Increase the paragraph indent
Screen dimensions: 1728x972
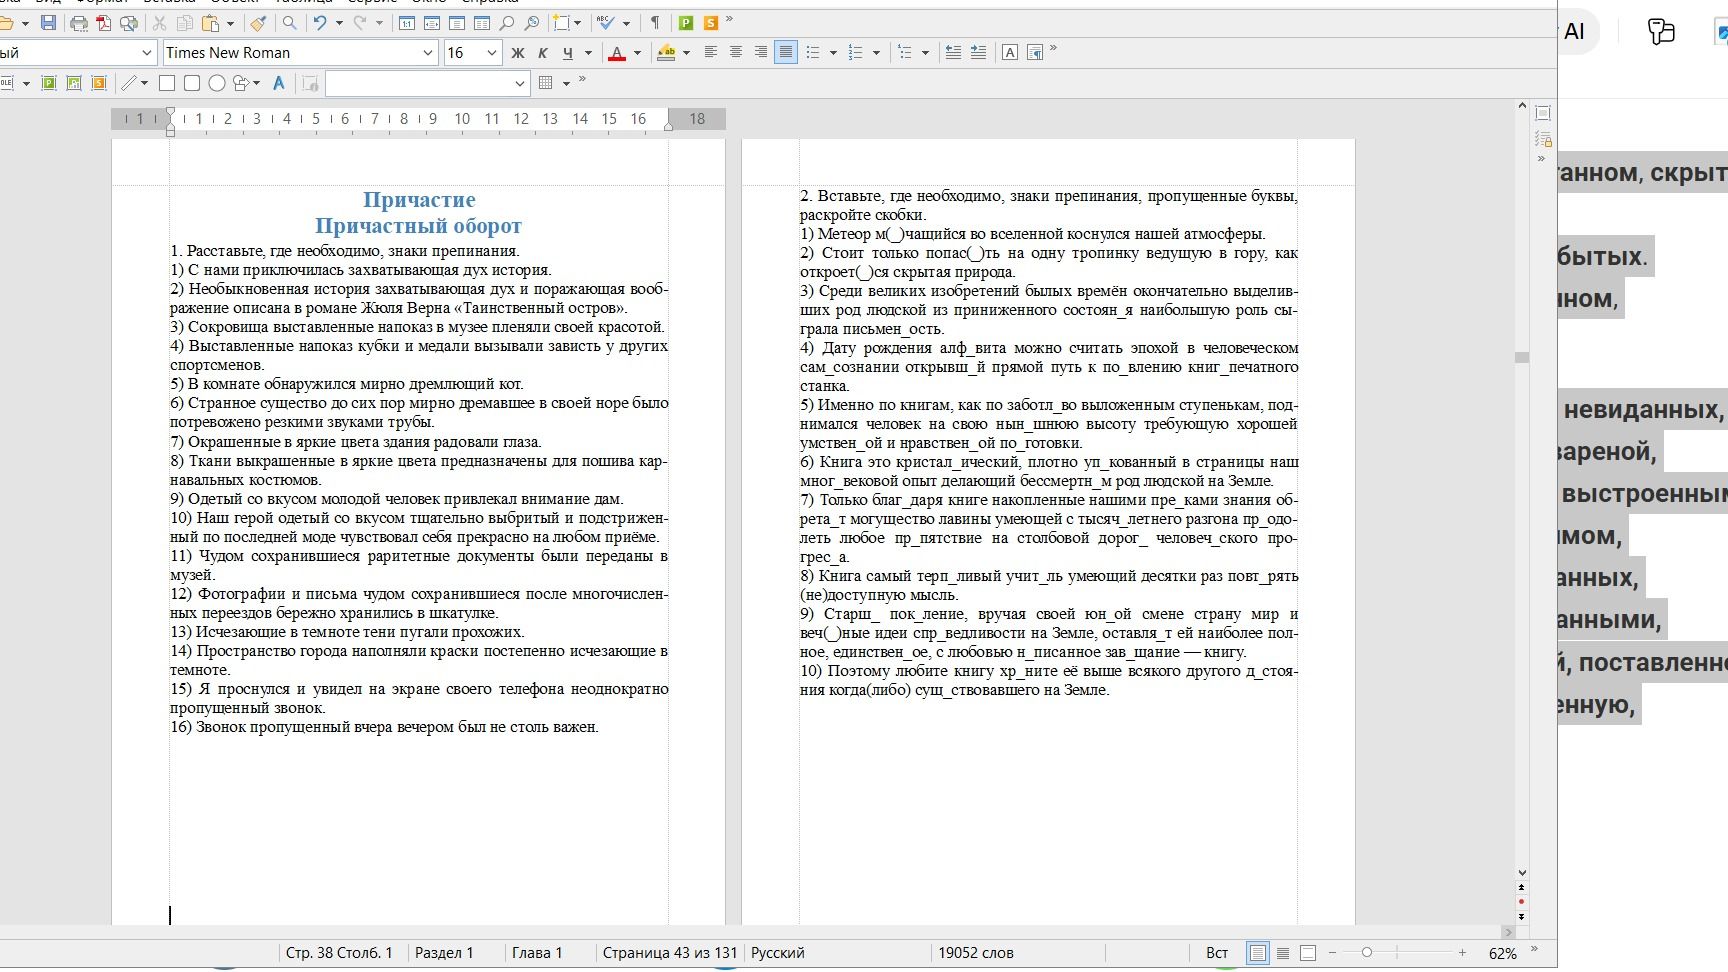tap(978, 53)
